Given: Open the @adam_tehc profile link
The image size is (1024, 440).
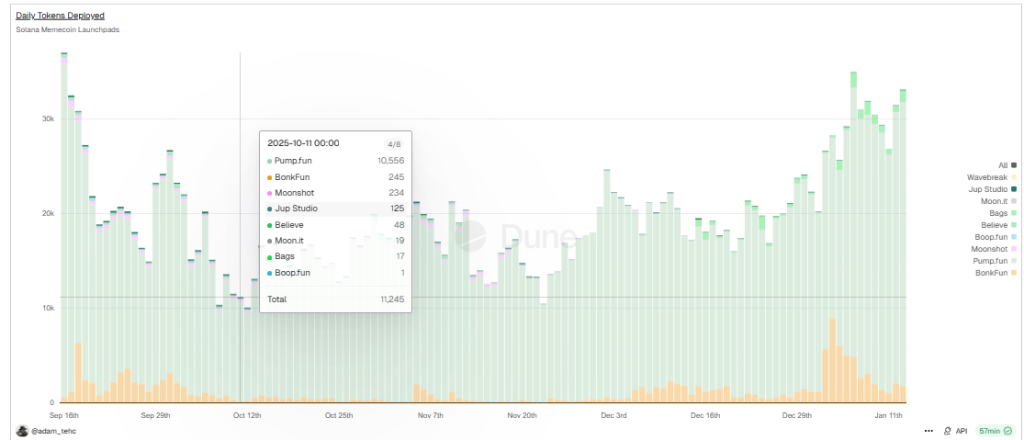Looking at the screenshot, I should 53,430.
